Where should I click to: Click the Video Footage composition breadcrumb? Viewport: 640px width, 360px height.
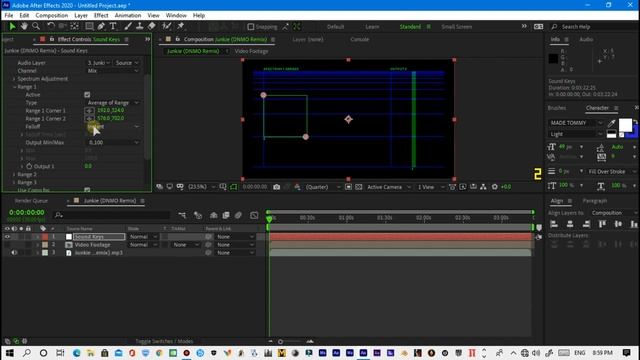[x=251, y=51]
